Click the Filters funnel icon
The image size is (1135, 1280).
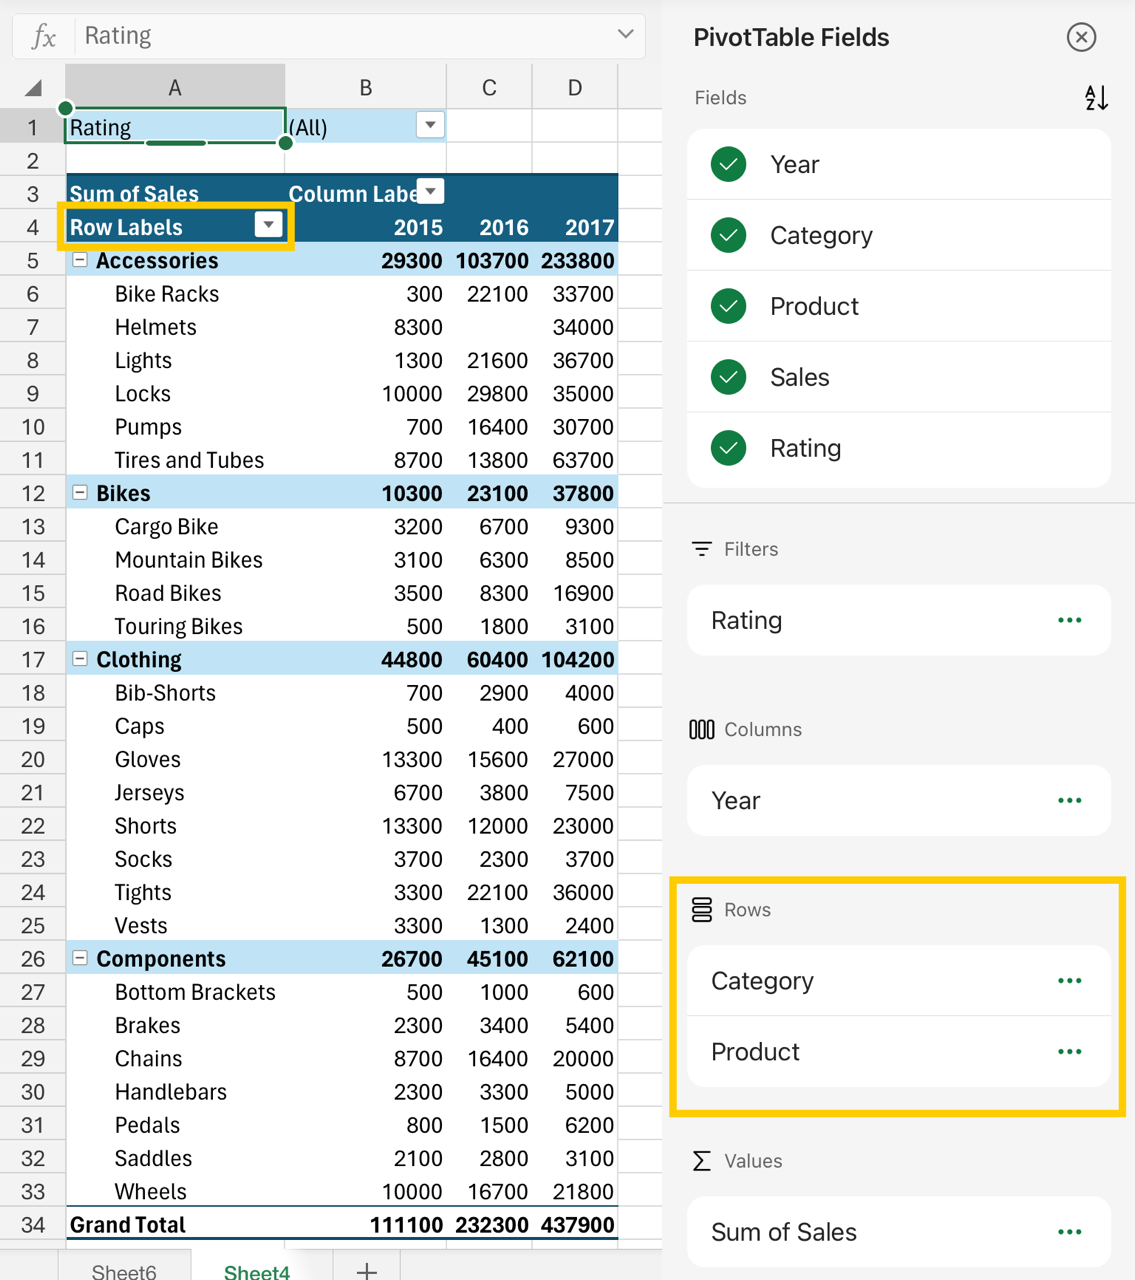pos(700,548)
